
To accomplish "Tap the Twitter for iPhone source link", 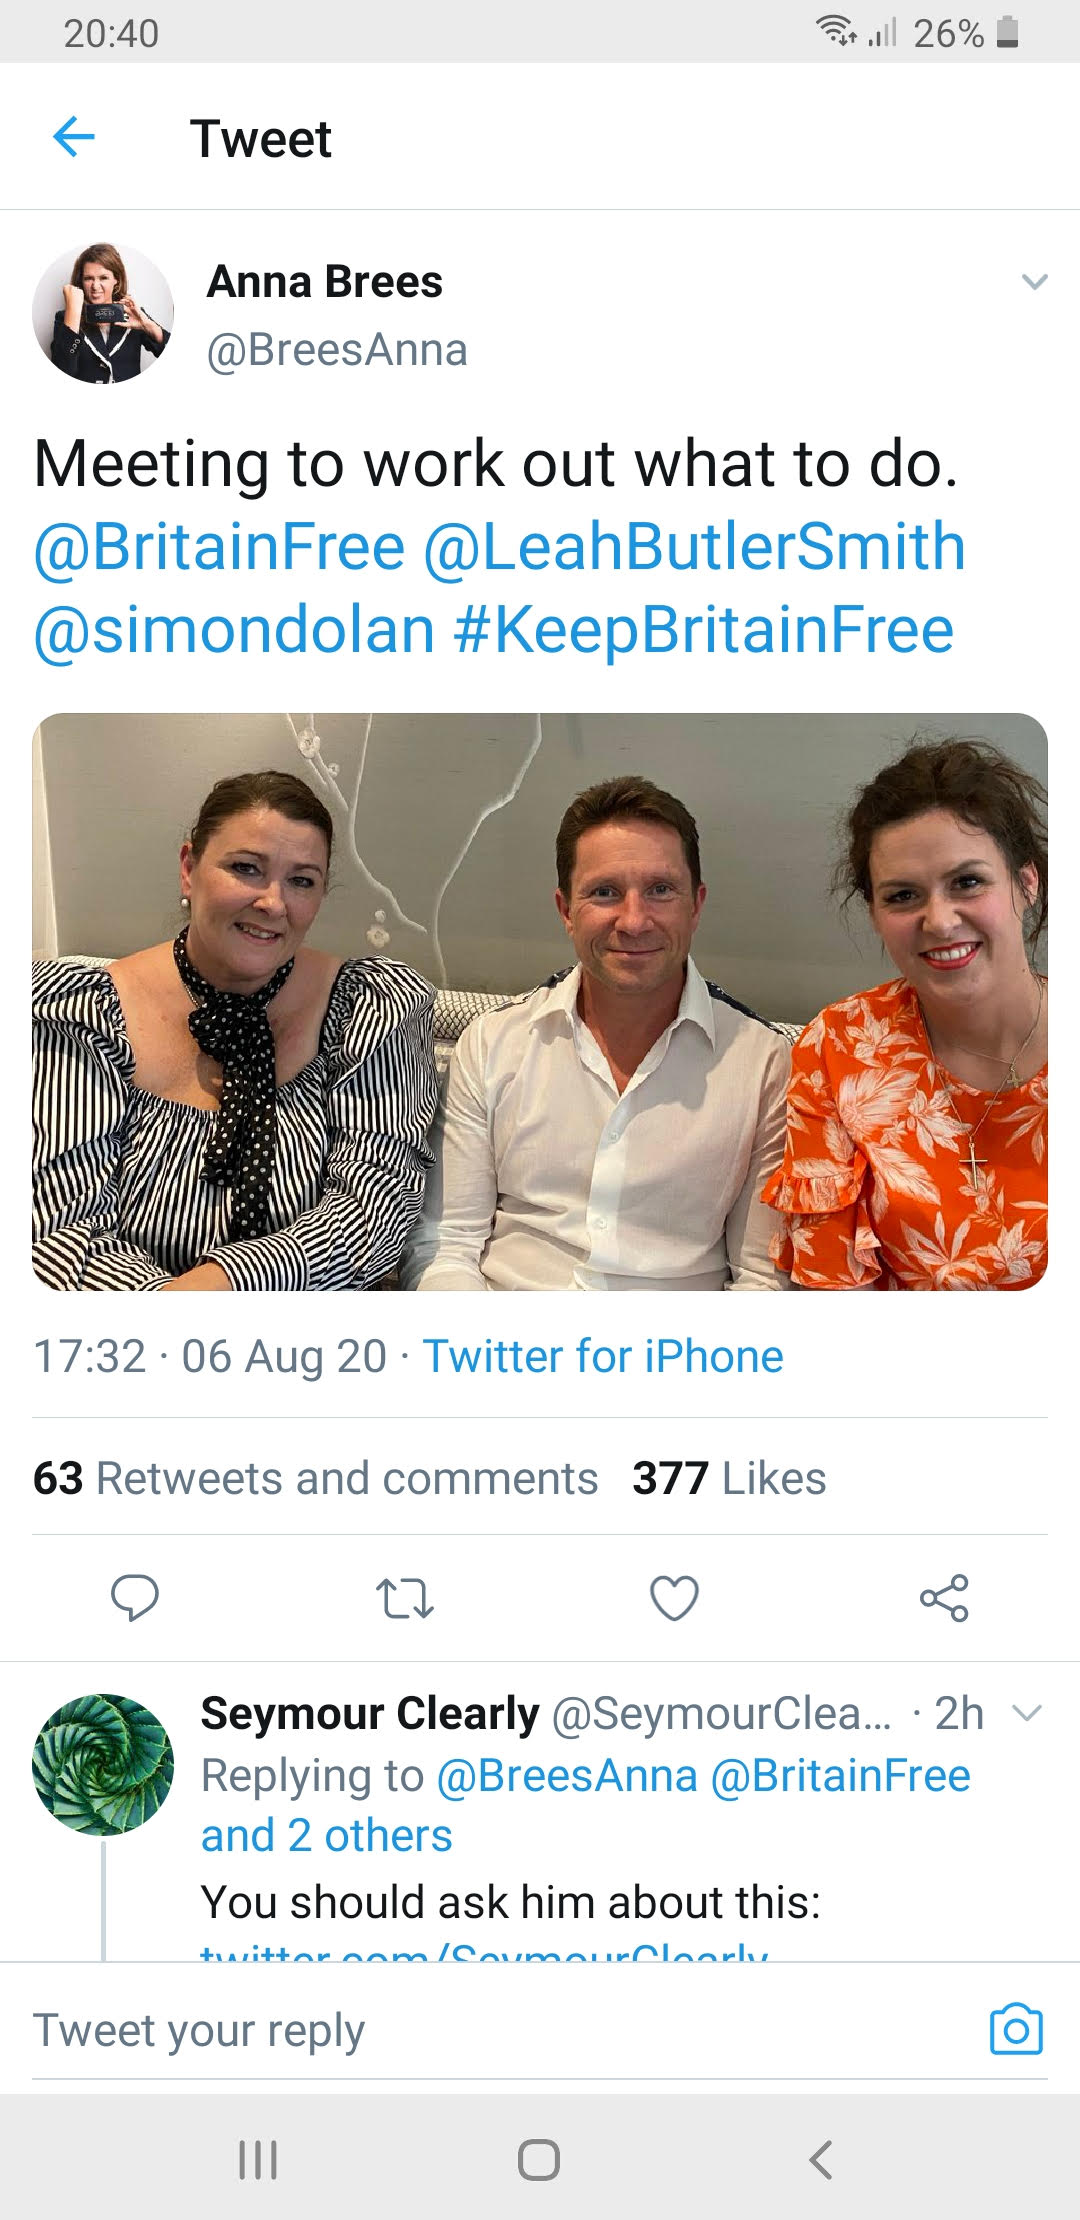I will 603,1356.
